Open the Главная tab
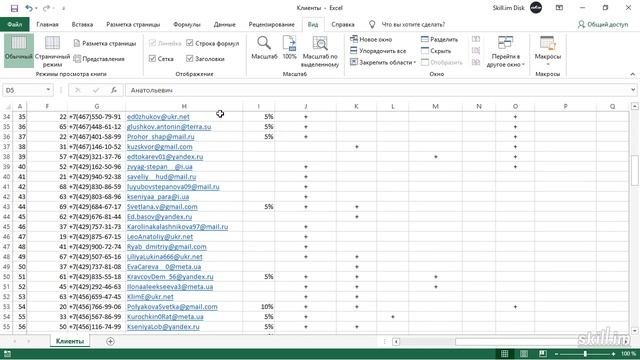This screenshot has width=640, height=360. (47, 24)
